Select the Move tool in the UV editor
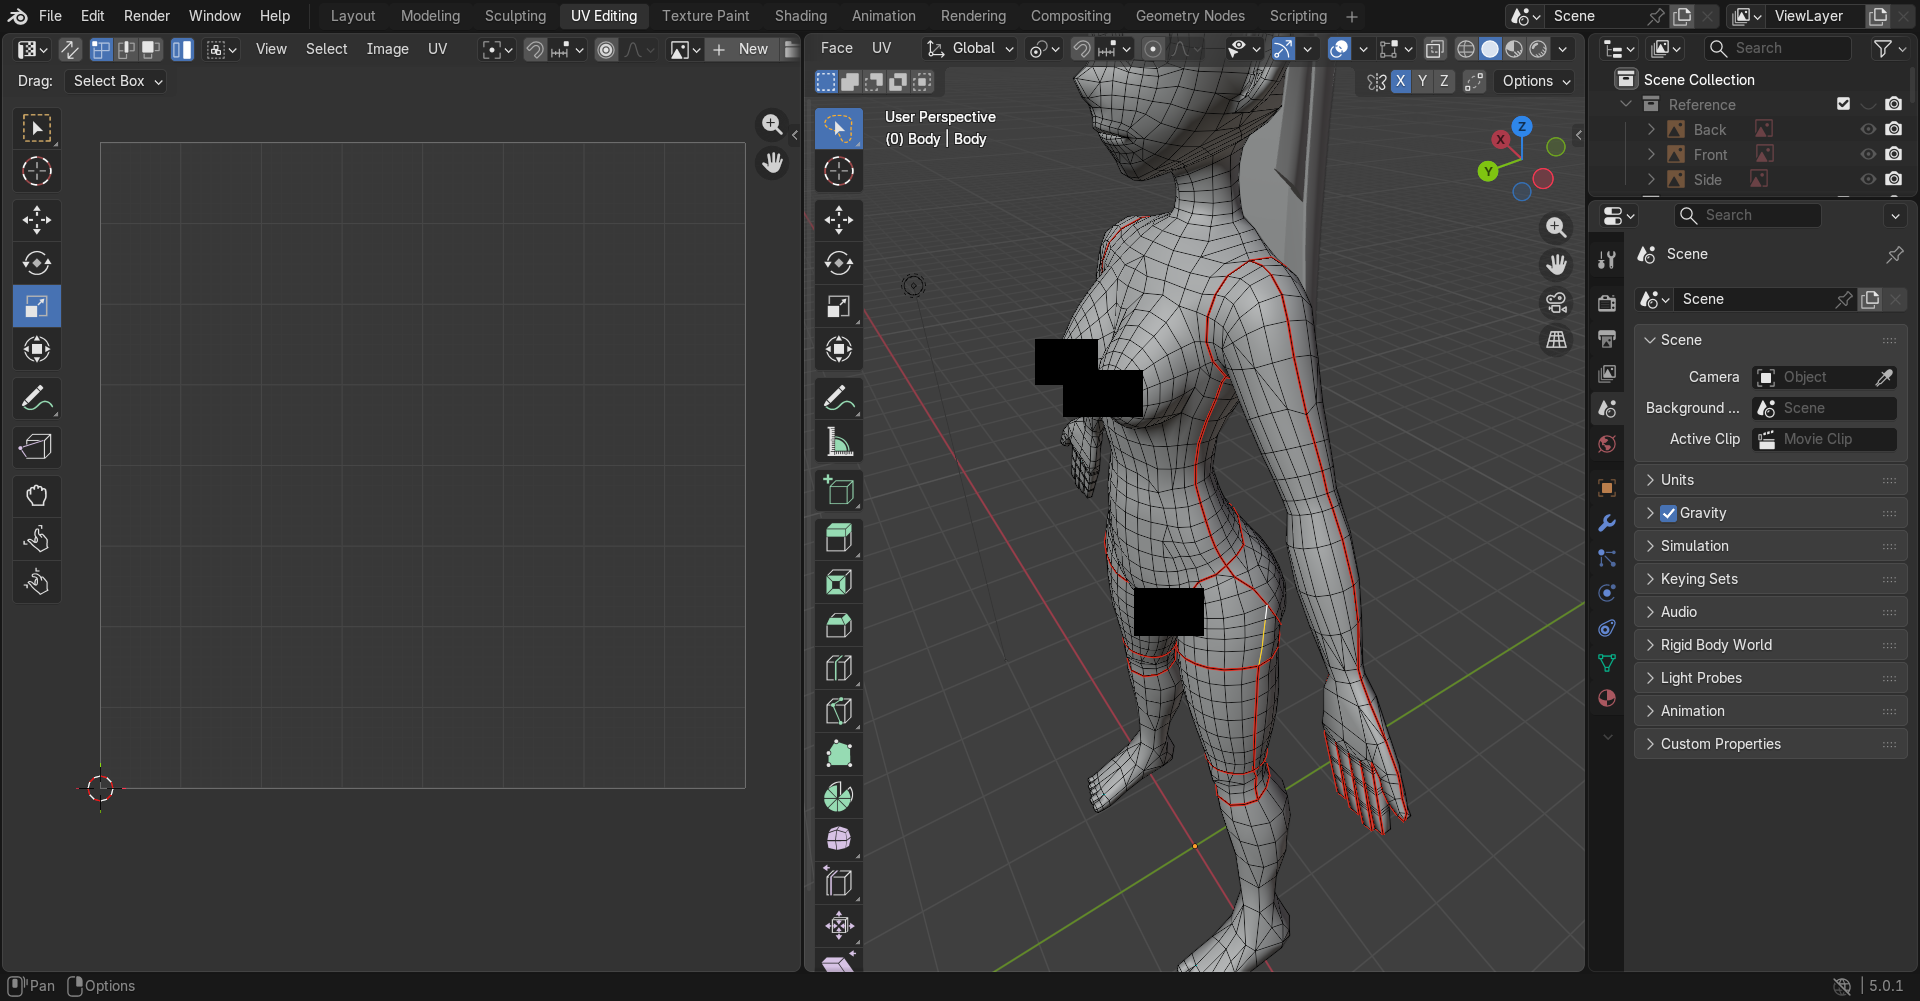 [x=37, y=219]
